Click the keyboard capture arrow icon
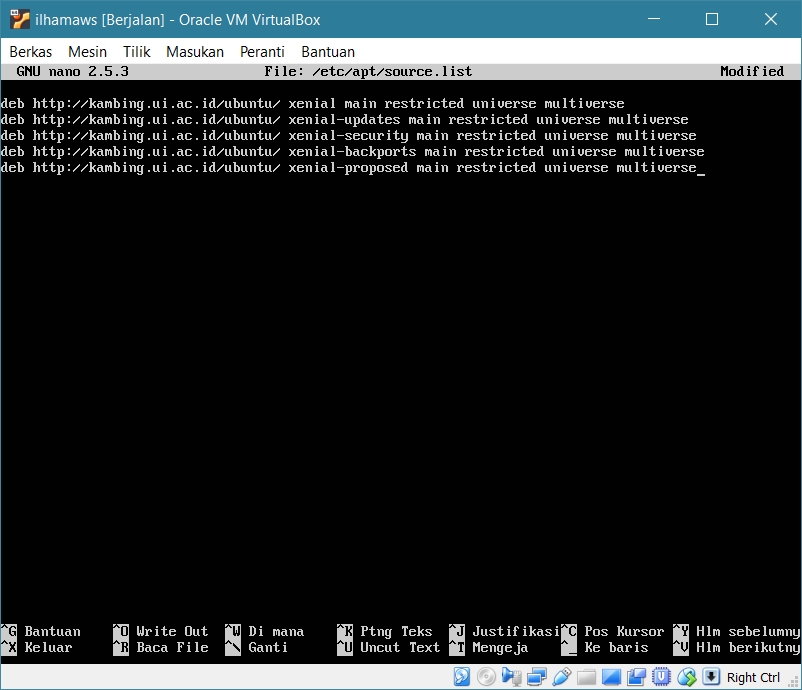This screenshot has height=690, width=802. [x=711, y=677]
